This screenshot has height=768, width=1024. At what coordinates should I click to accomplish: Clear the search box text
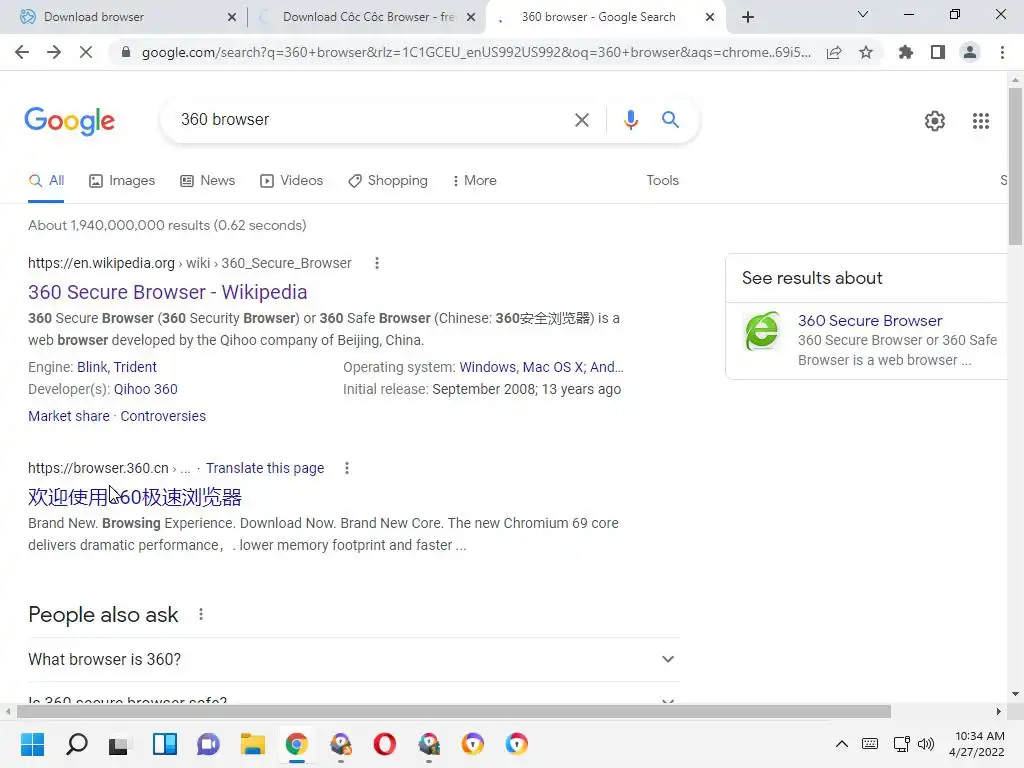[x=581, y=120]
